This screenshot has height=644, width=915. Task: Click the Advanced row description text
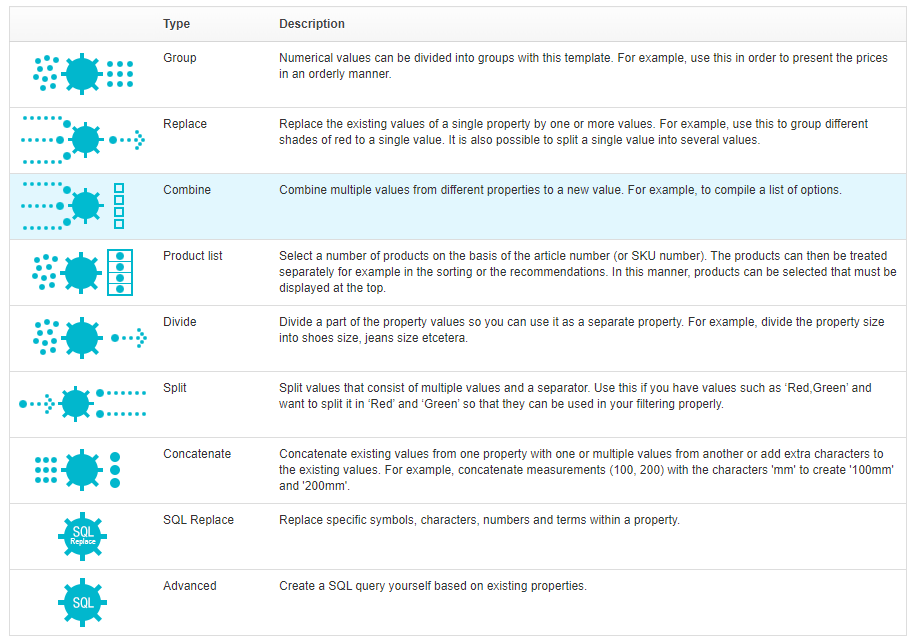point(432,586)
